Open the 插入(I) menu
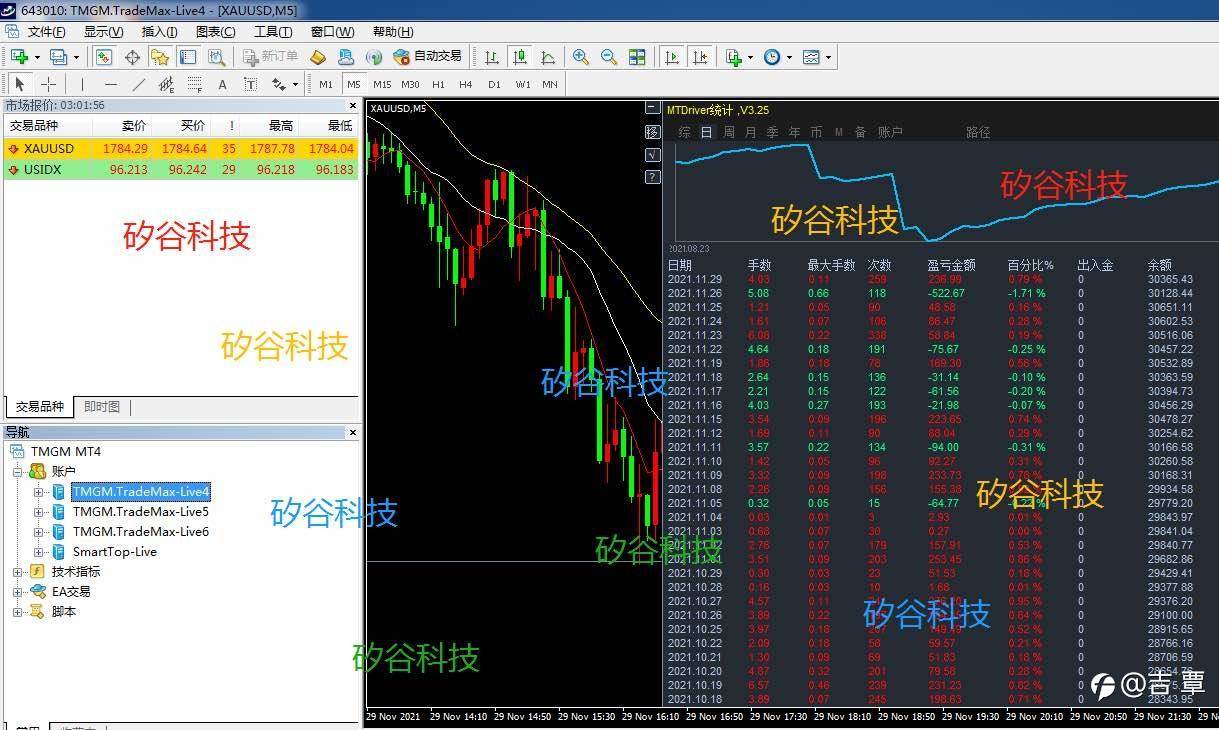This screenshot has height=730, width=1219. point(160,32)
